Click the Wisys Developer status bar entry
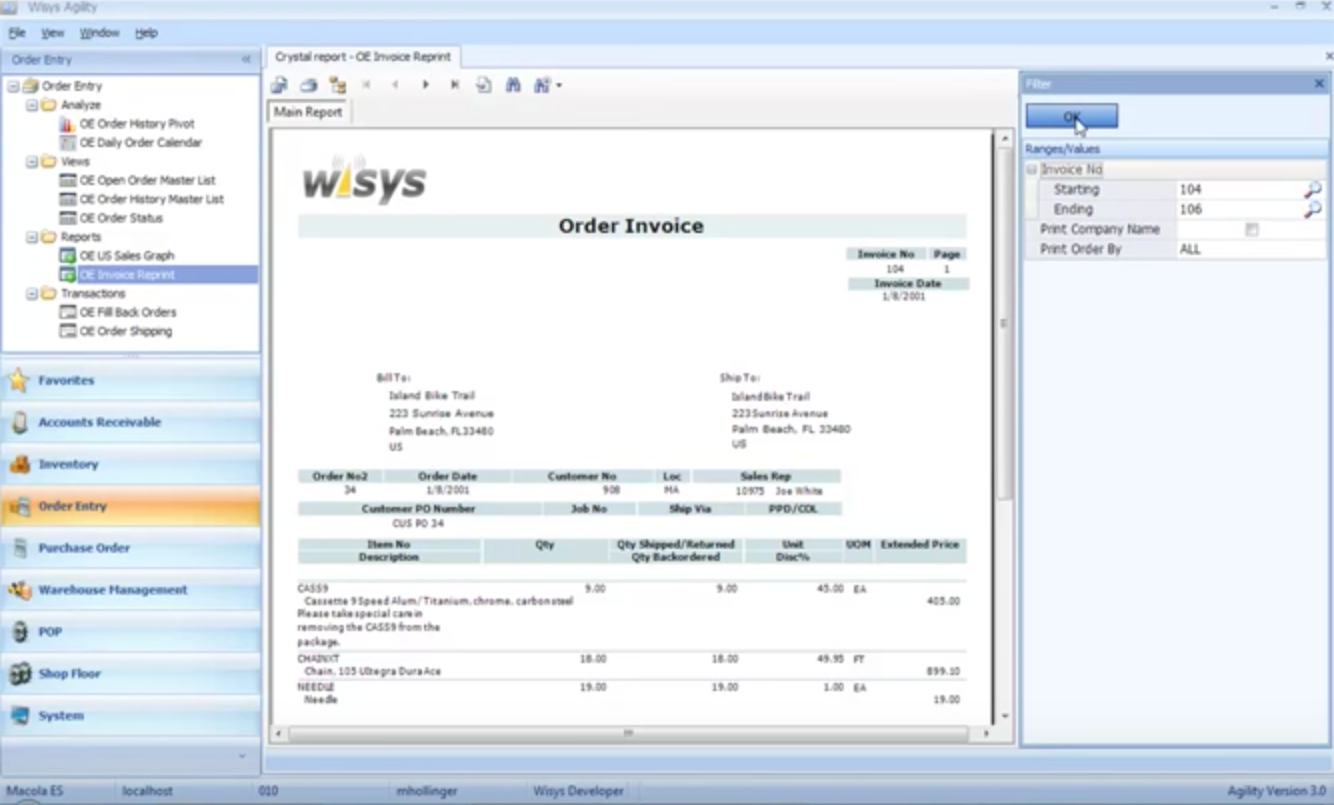1334x805 pixels. (x=578, y=791)
